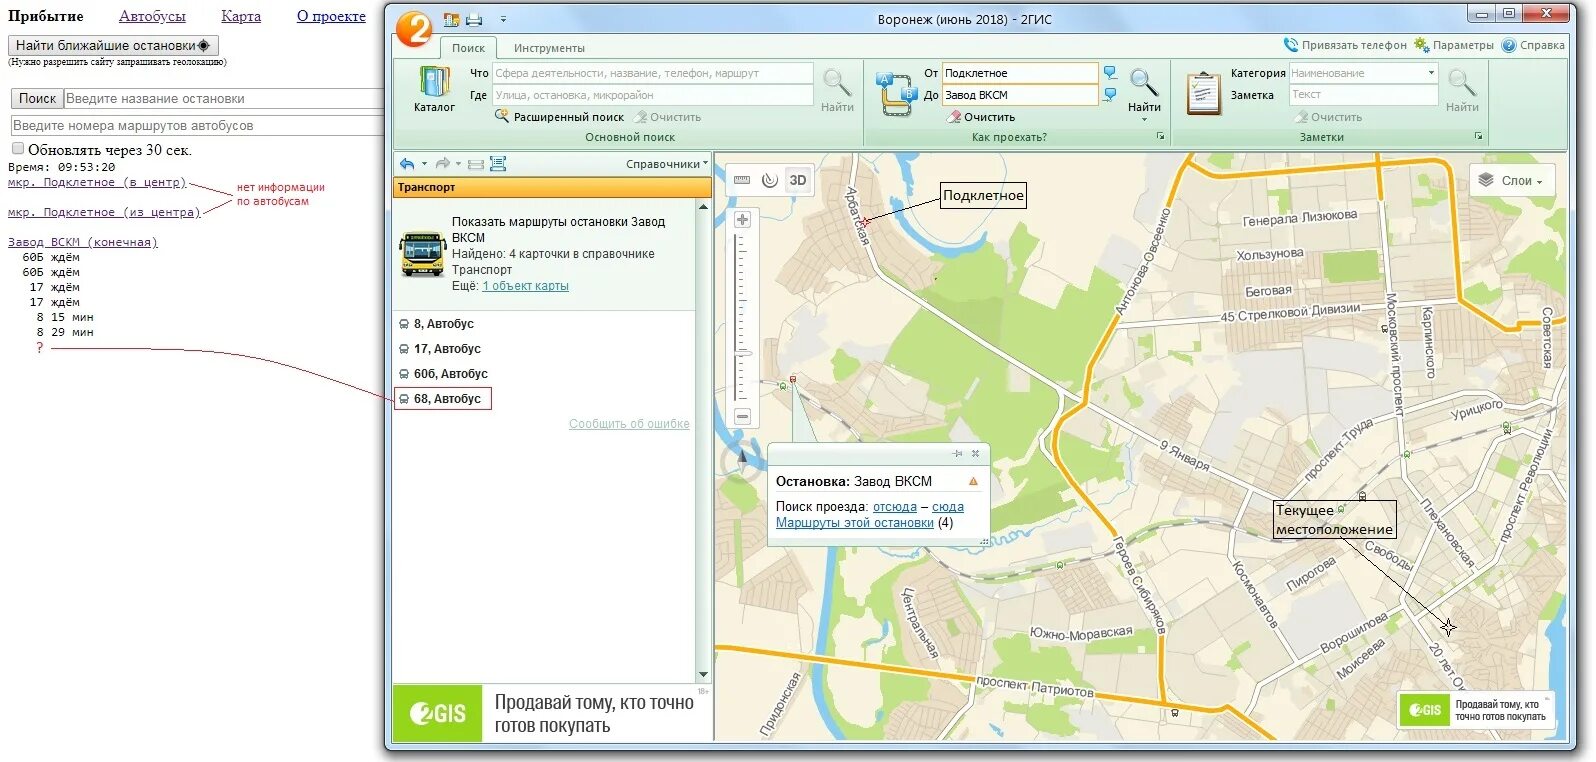Click the printer icon in title bar
The image size is (1596, 762).
(x=474, y=19)
